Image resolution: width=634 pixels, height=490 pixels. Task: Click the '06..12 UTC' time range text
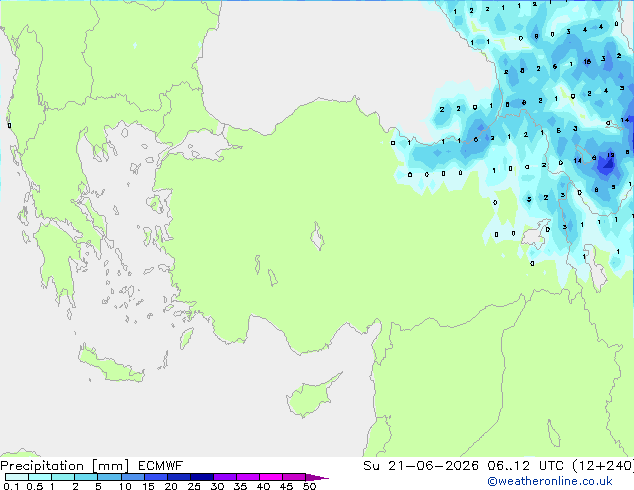[x=525, y=466]
